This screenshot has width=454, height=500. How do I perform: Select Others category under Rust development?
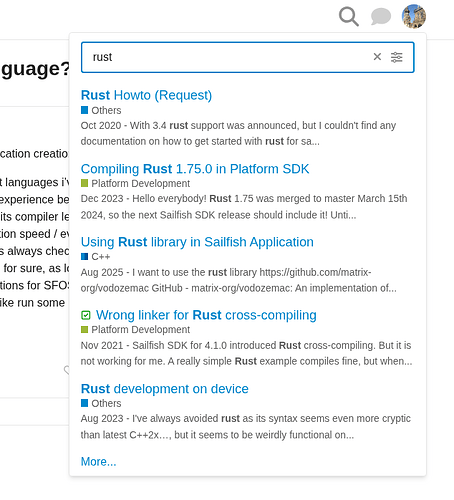(x=101, y=403)
